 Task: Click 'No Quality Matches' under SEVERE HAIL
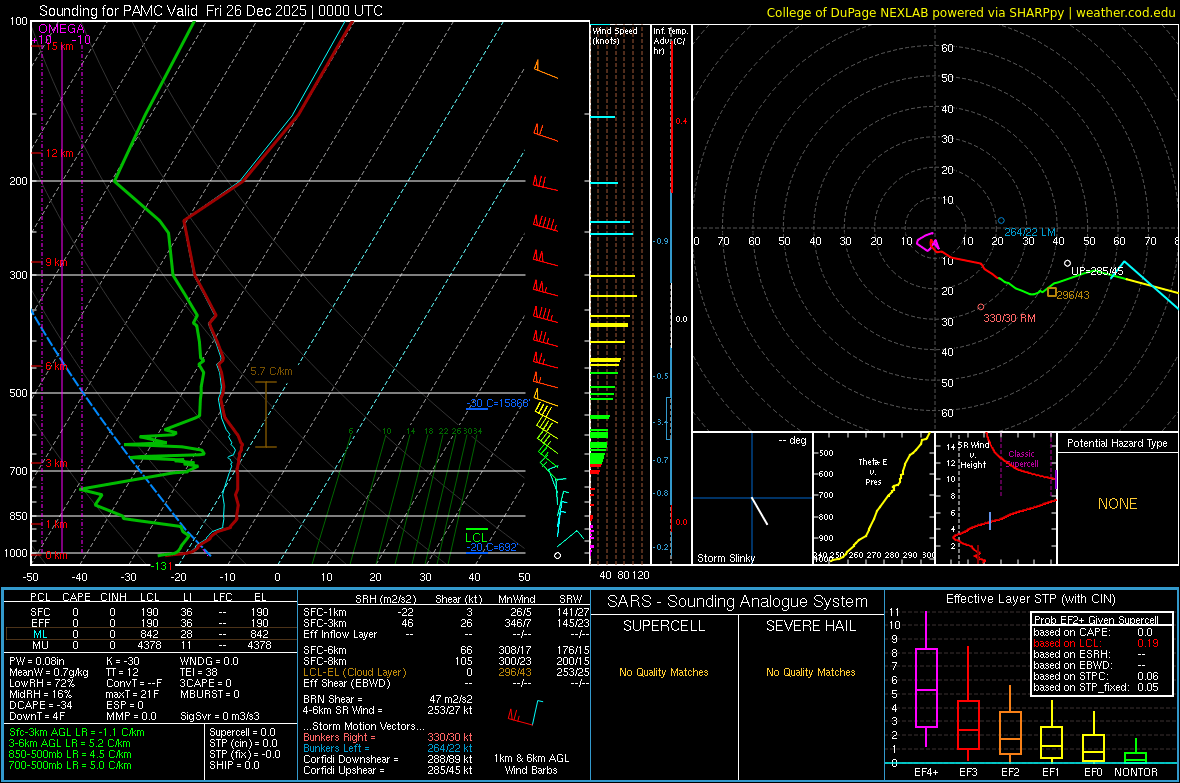pos(810,672)
